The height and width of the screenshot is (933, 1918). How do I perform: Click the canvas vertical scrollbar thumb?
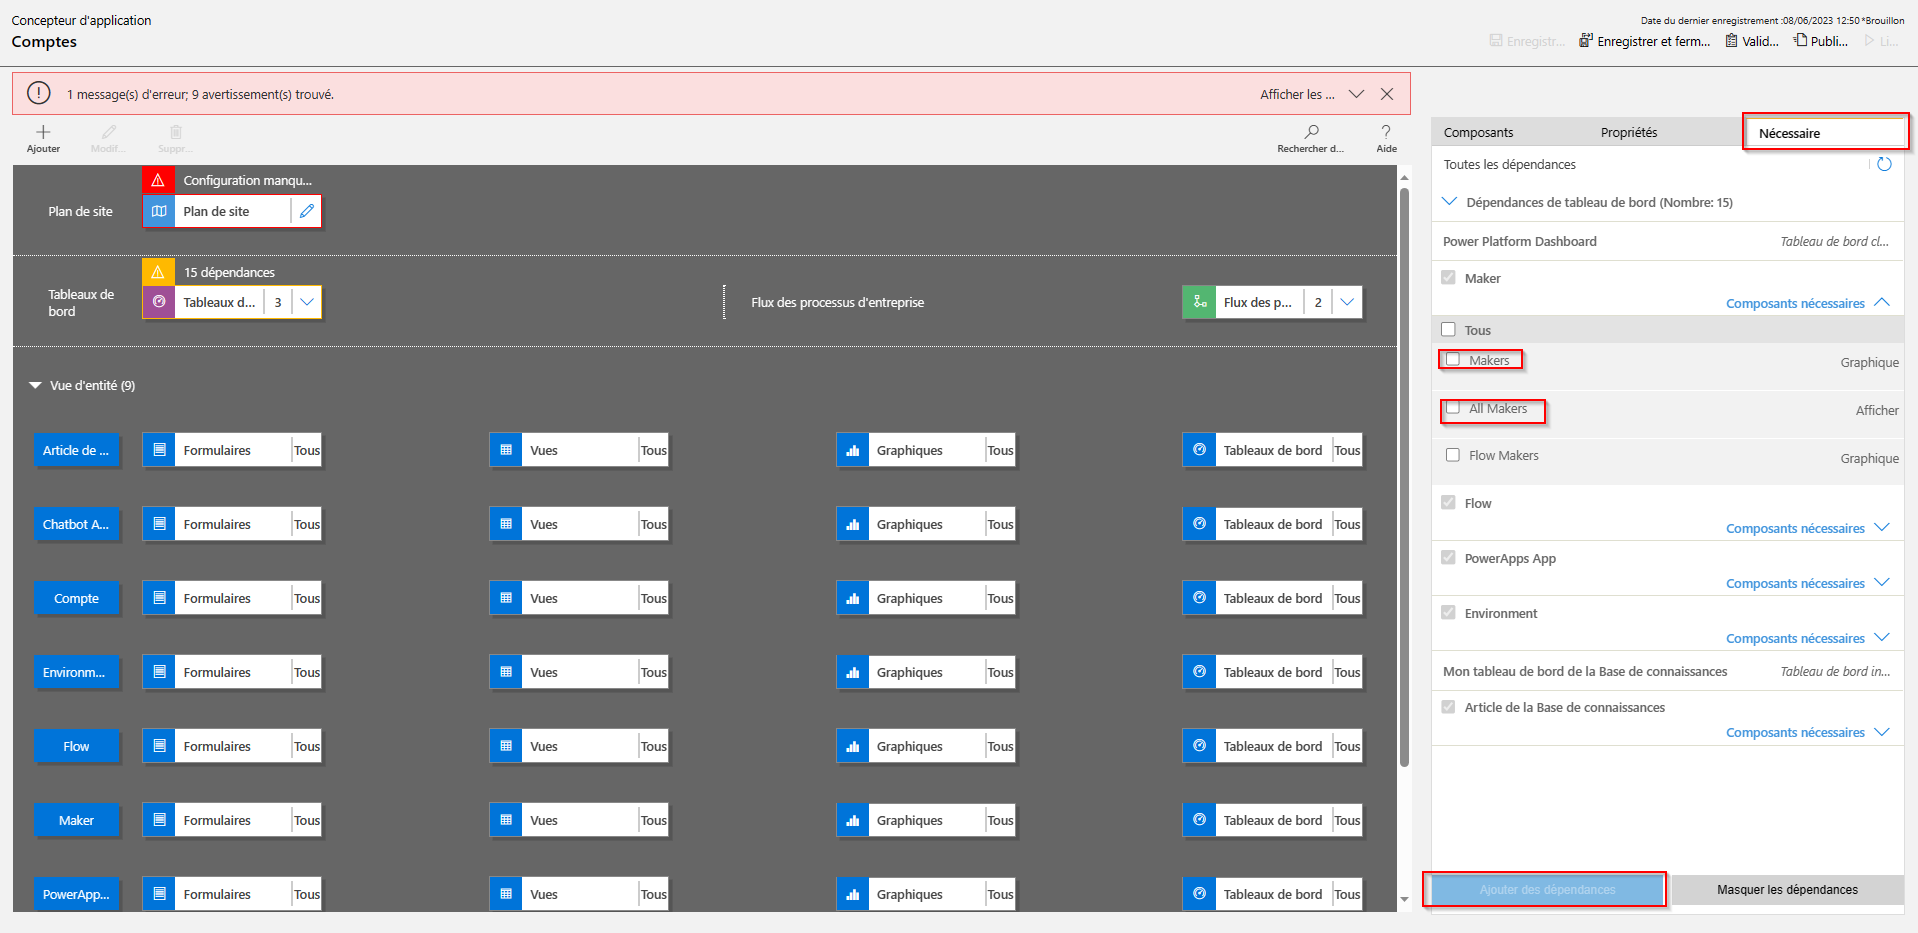tap(1404, 478)
